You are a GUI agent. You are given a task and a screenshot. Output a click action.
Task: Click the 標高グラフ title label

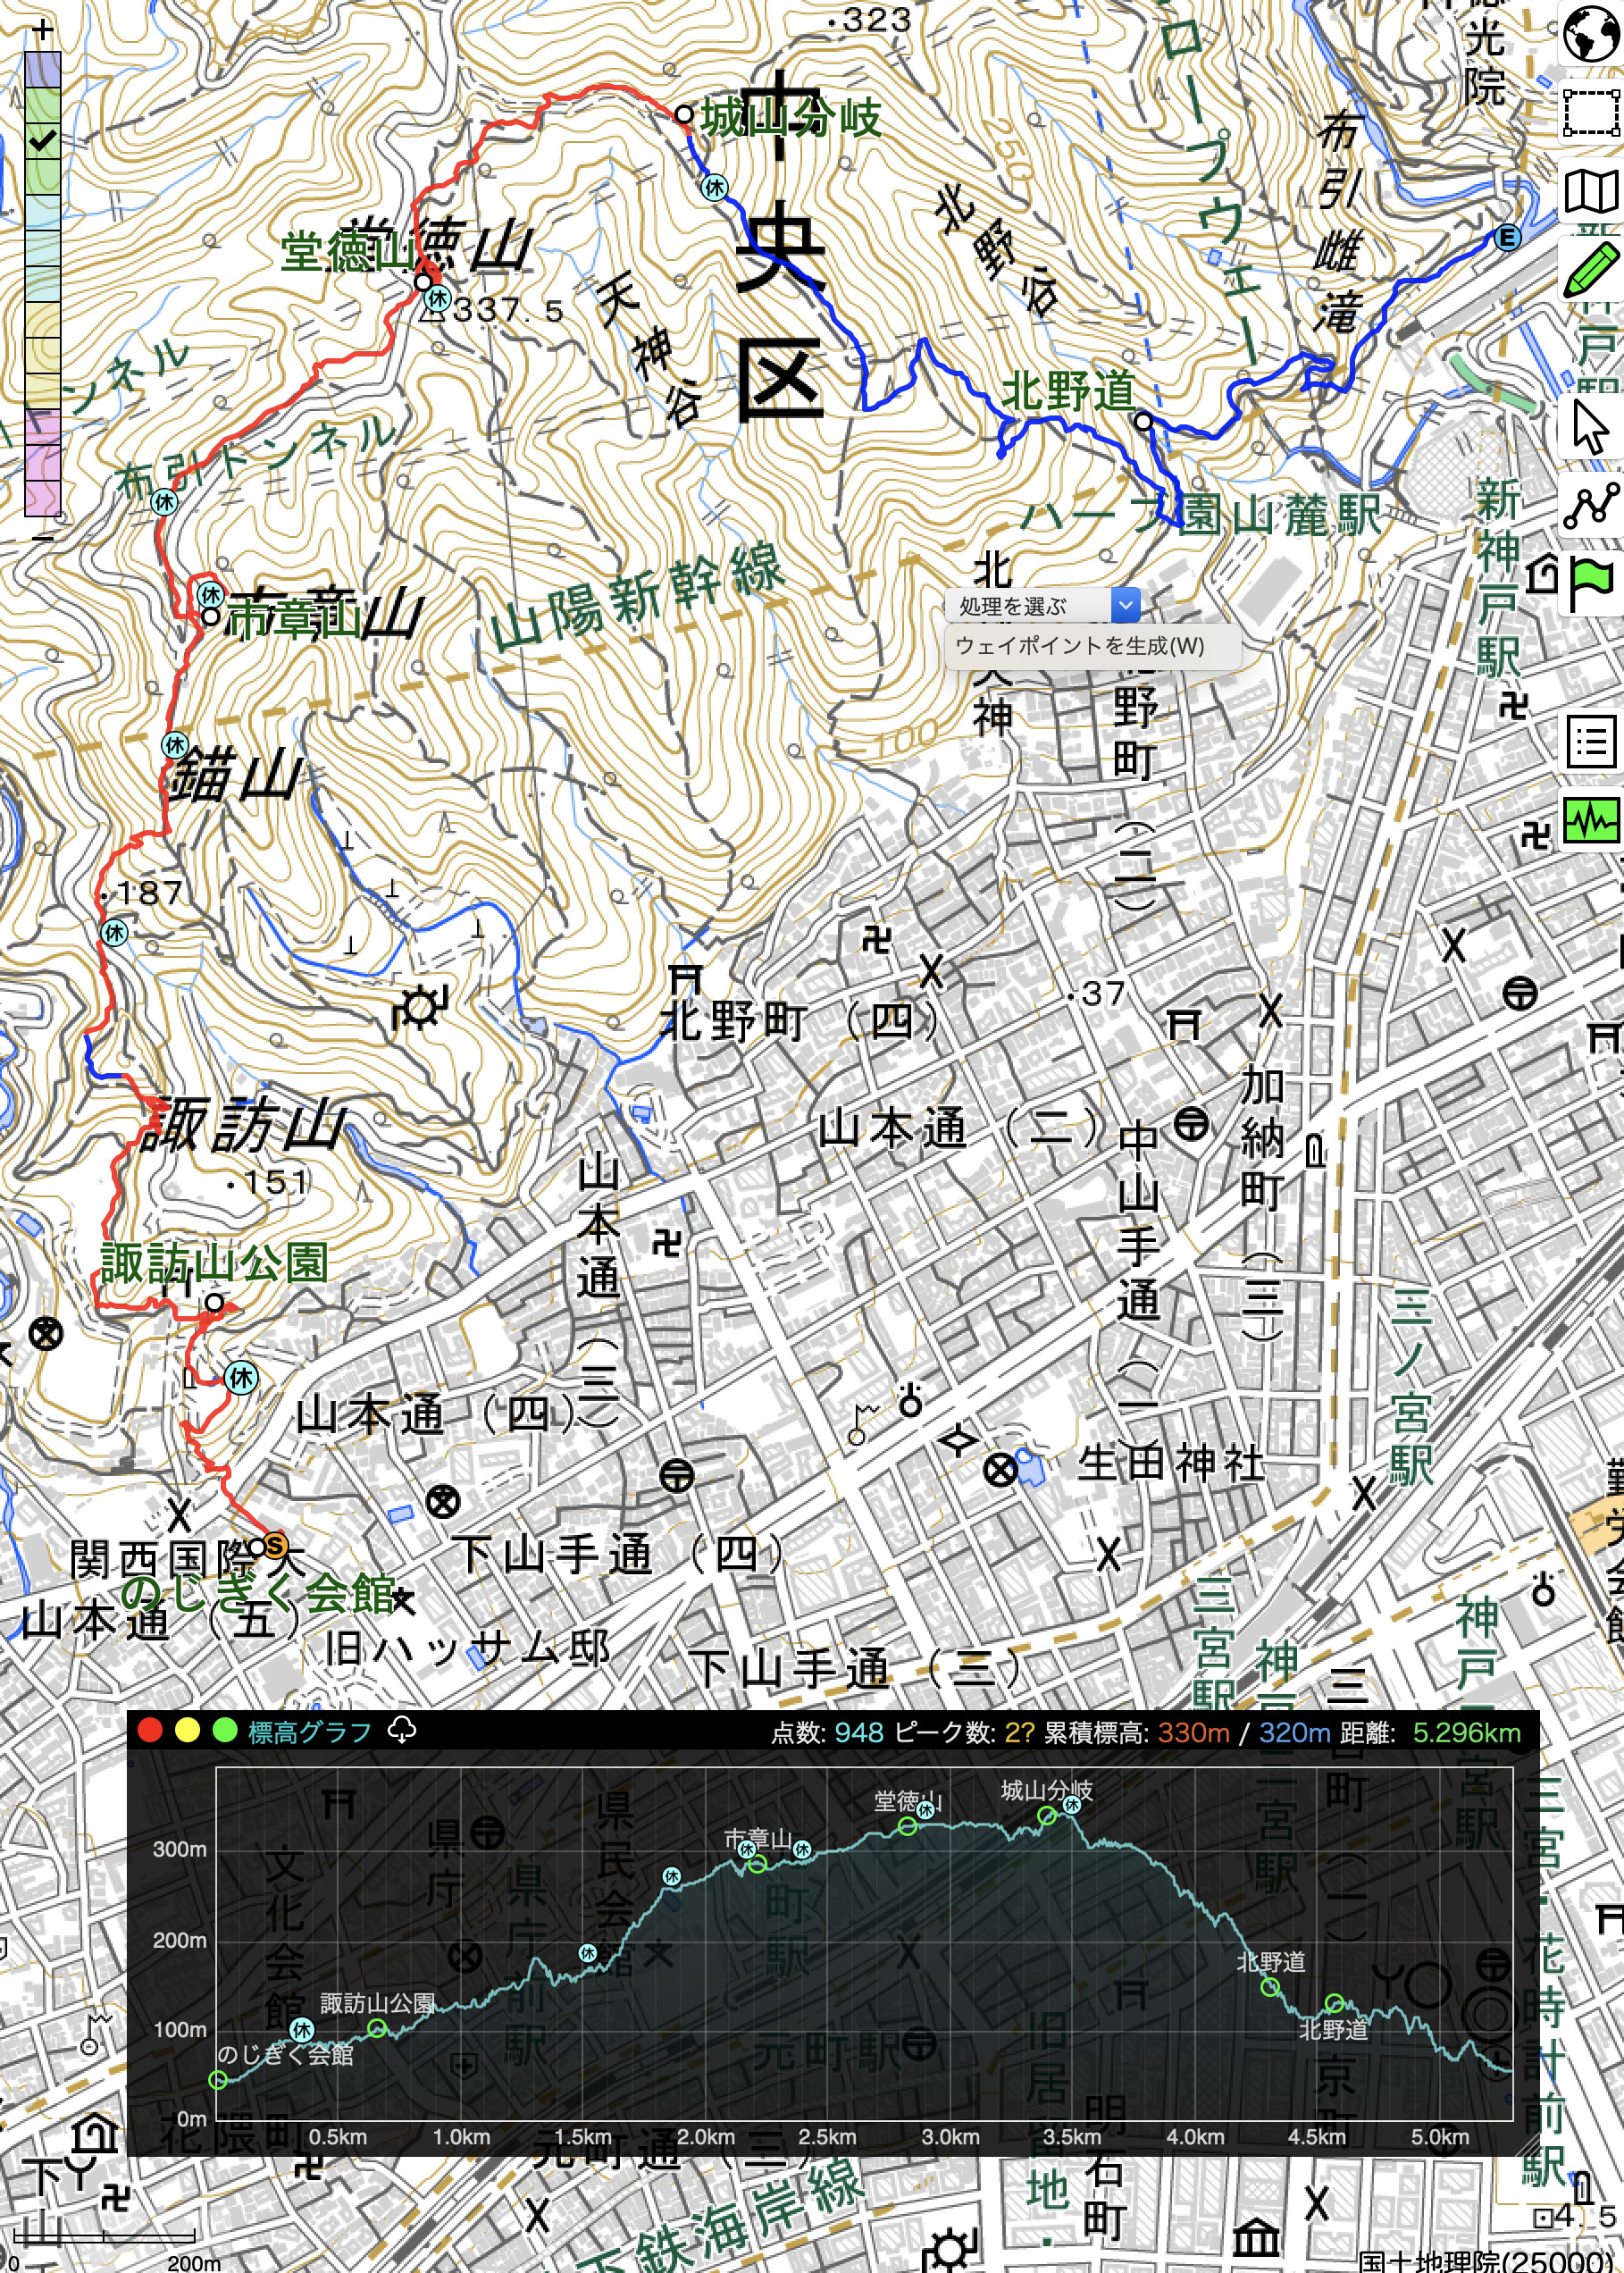coord(309,1732)
